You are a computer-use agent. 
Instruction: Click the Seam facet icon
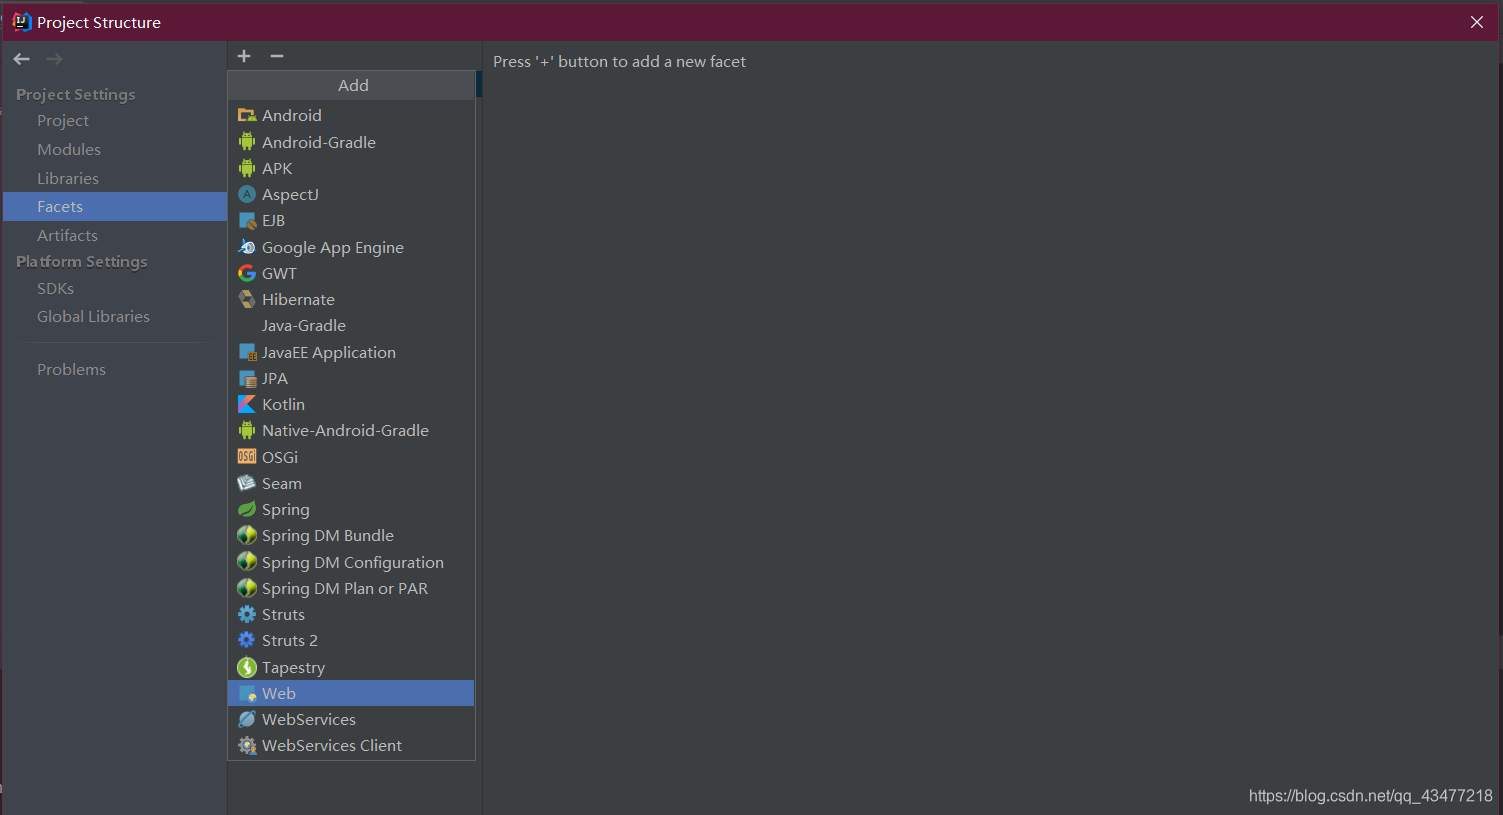click(x=247, y=483)
